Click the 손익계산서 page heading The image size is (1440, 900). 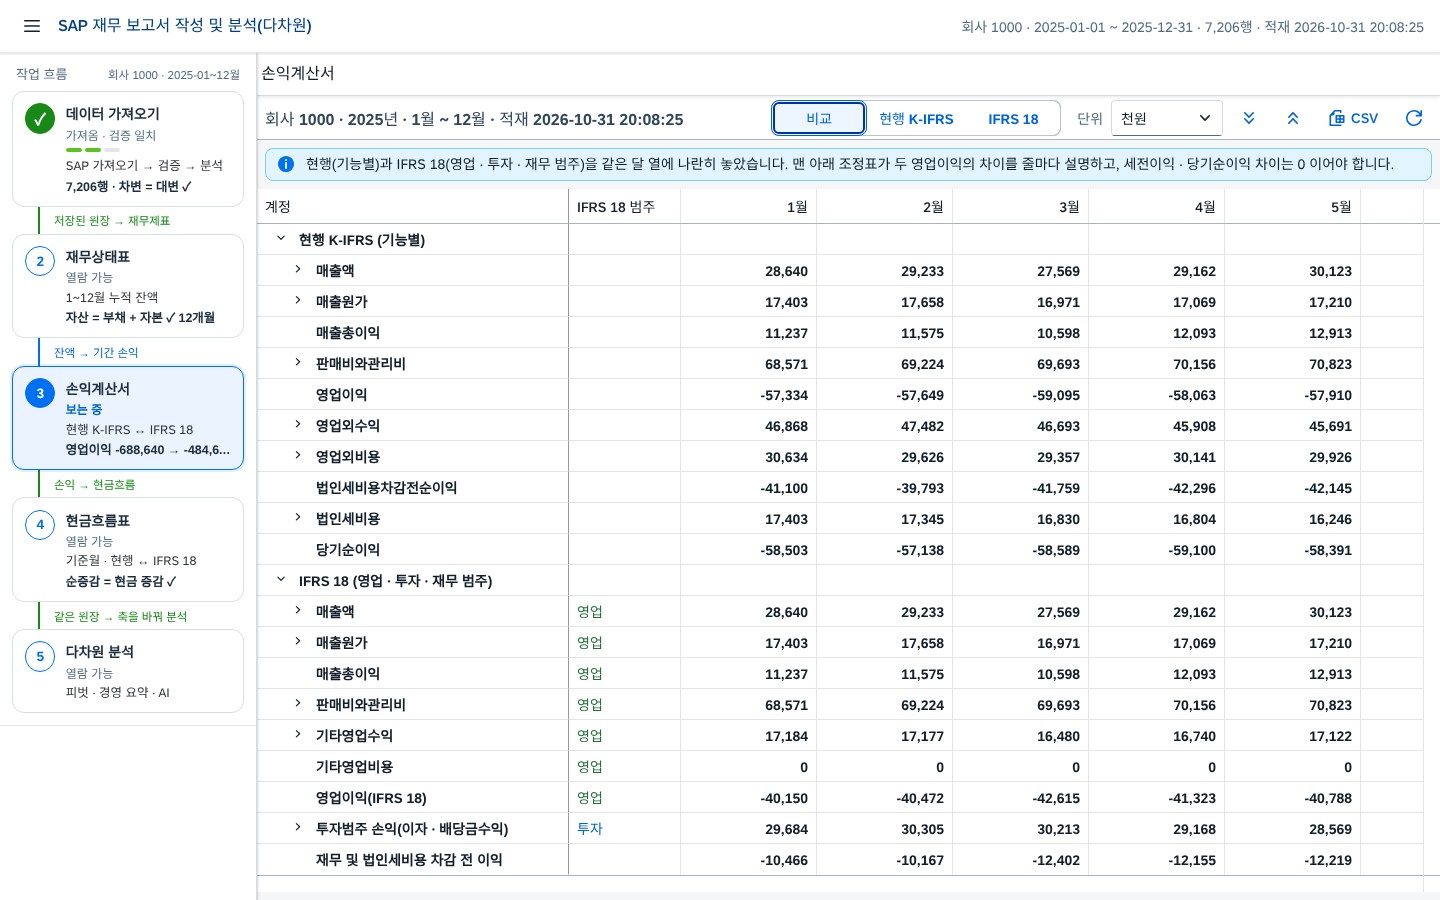tap(298, 73)
